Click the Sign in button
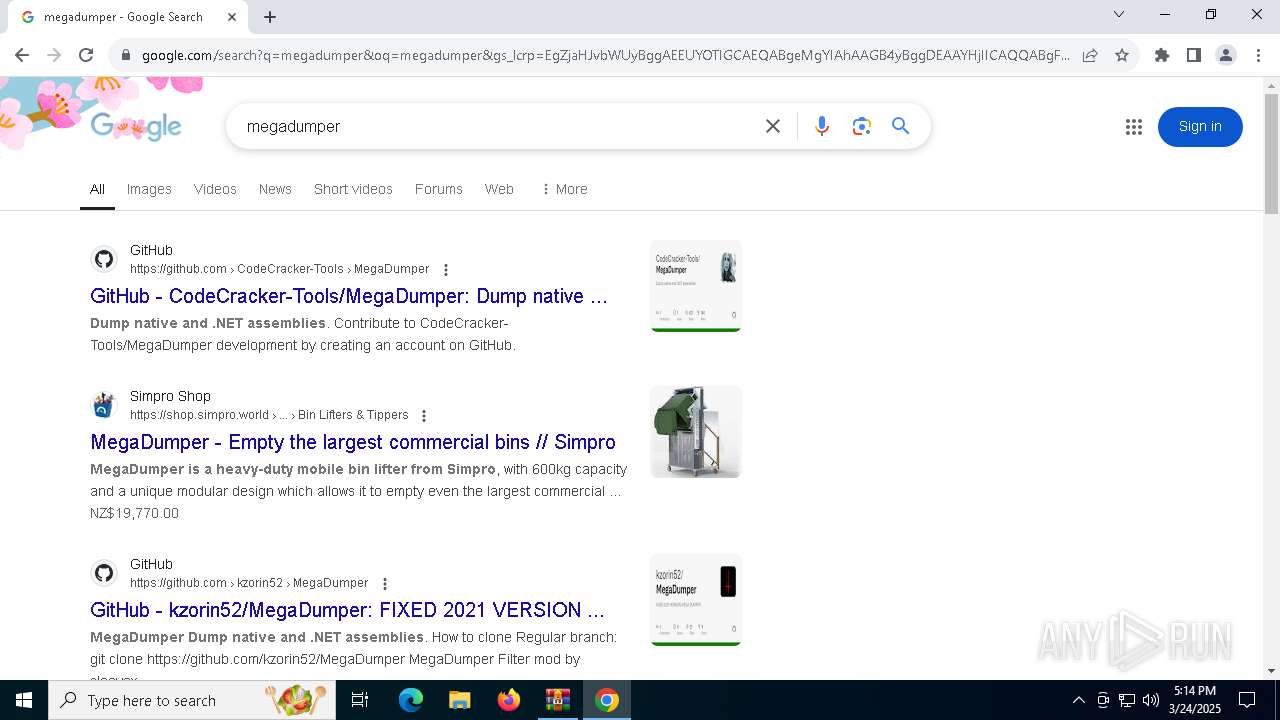This screenshot has height=720, width=1280. (x=1200, y=127)
